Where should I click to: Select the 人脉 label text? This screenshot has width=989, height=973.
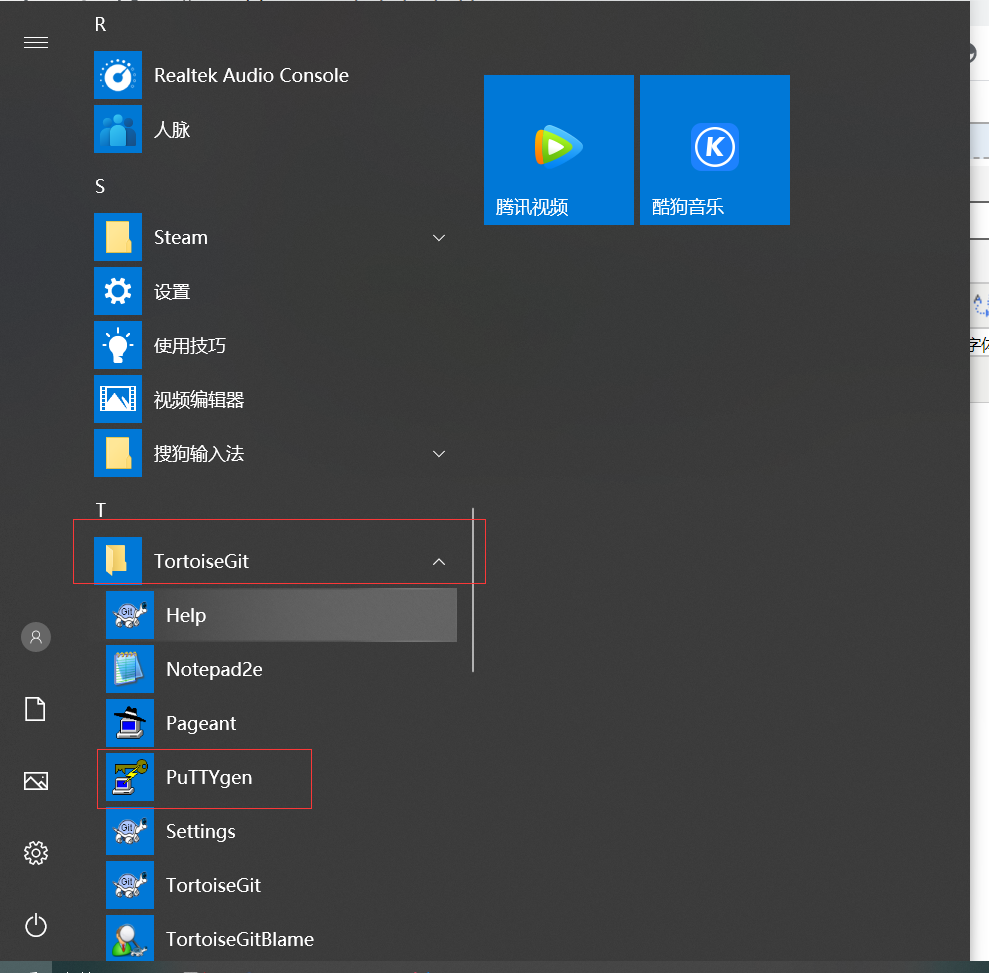click(172, 129)
